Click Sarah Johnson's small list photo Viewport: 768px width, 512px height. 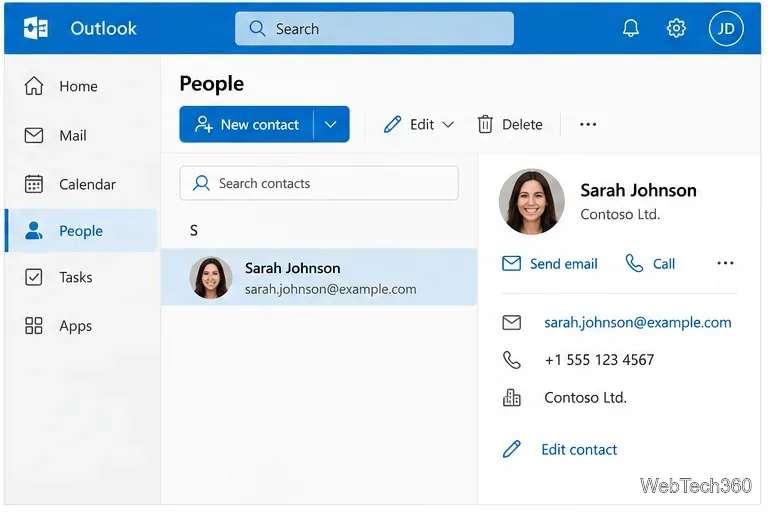[211, 278]
